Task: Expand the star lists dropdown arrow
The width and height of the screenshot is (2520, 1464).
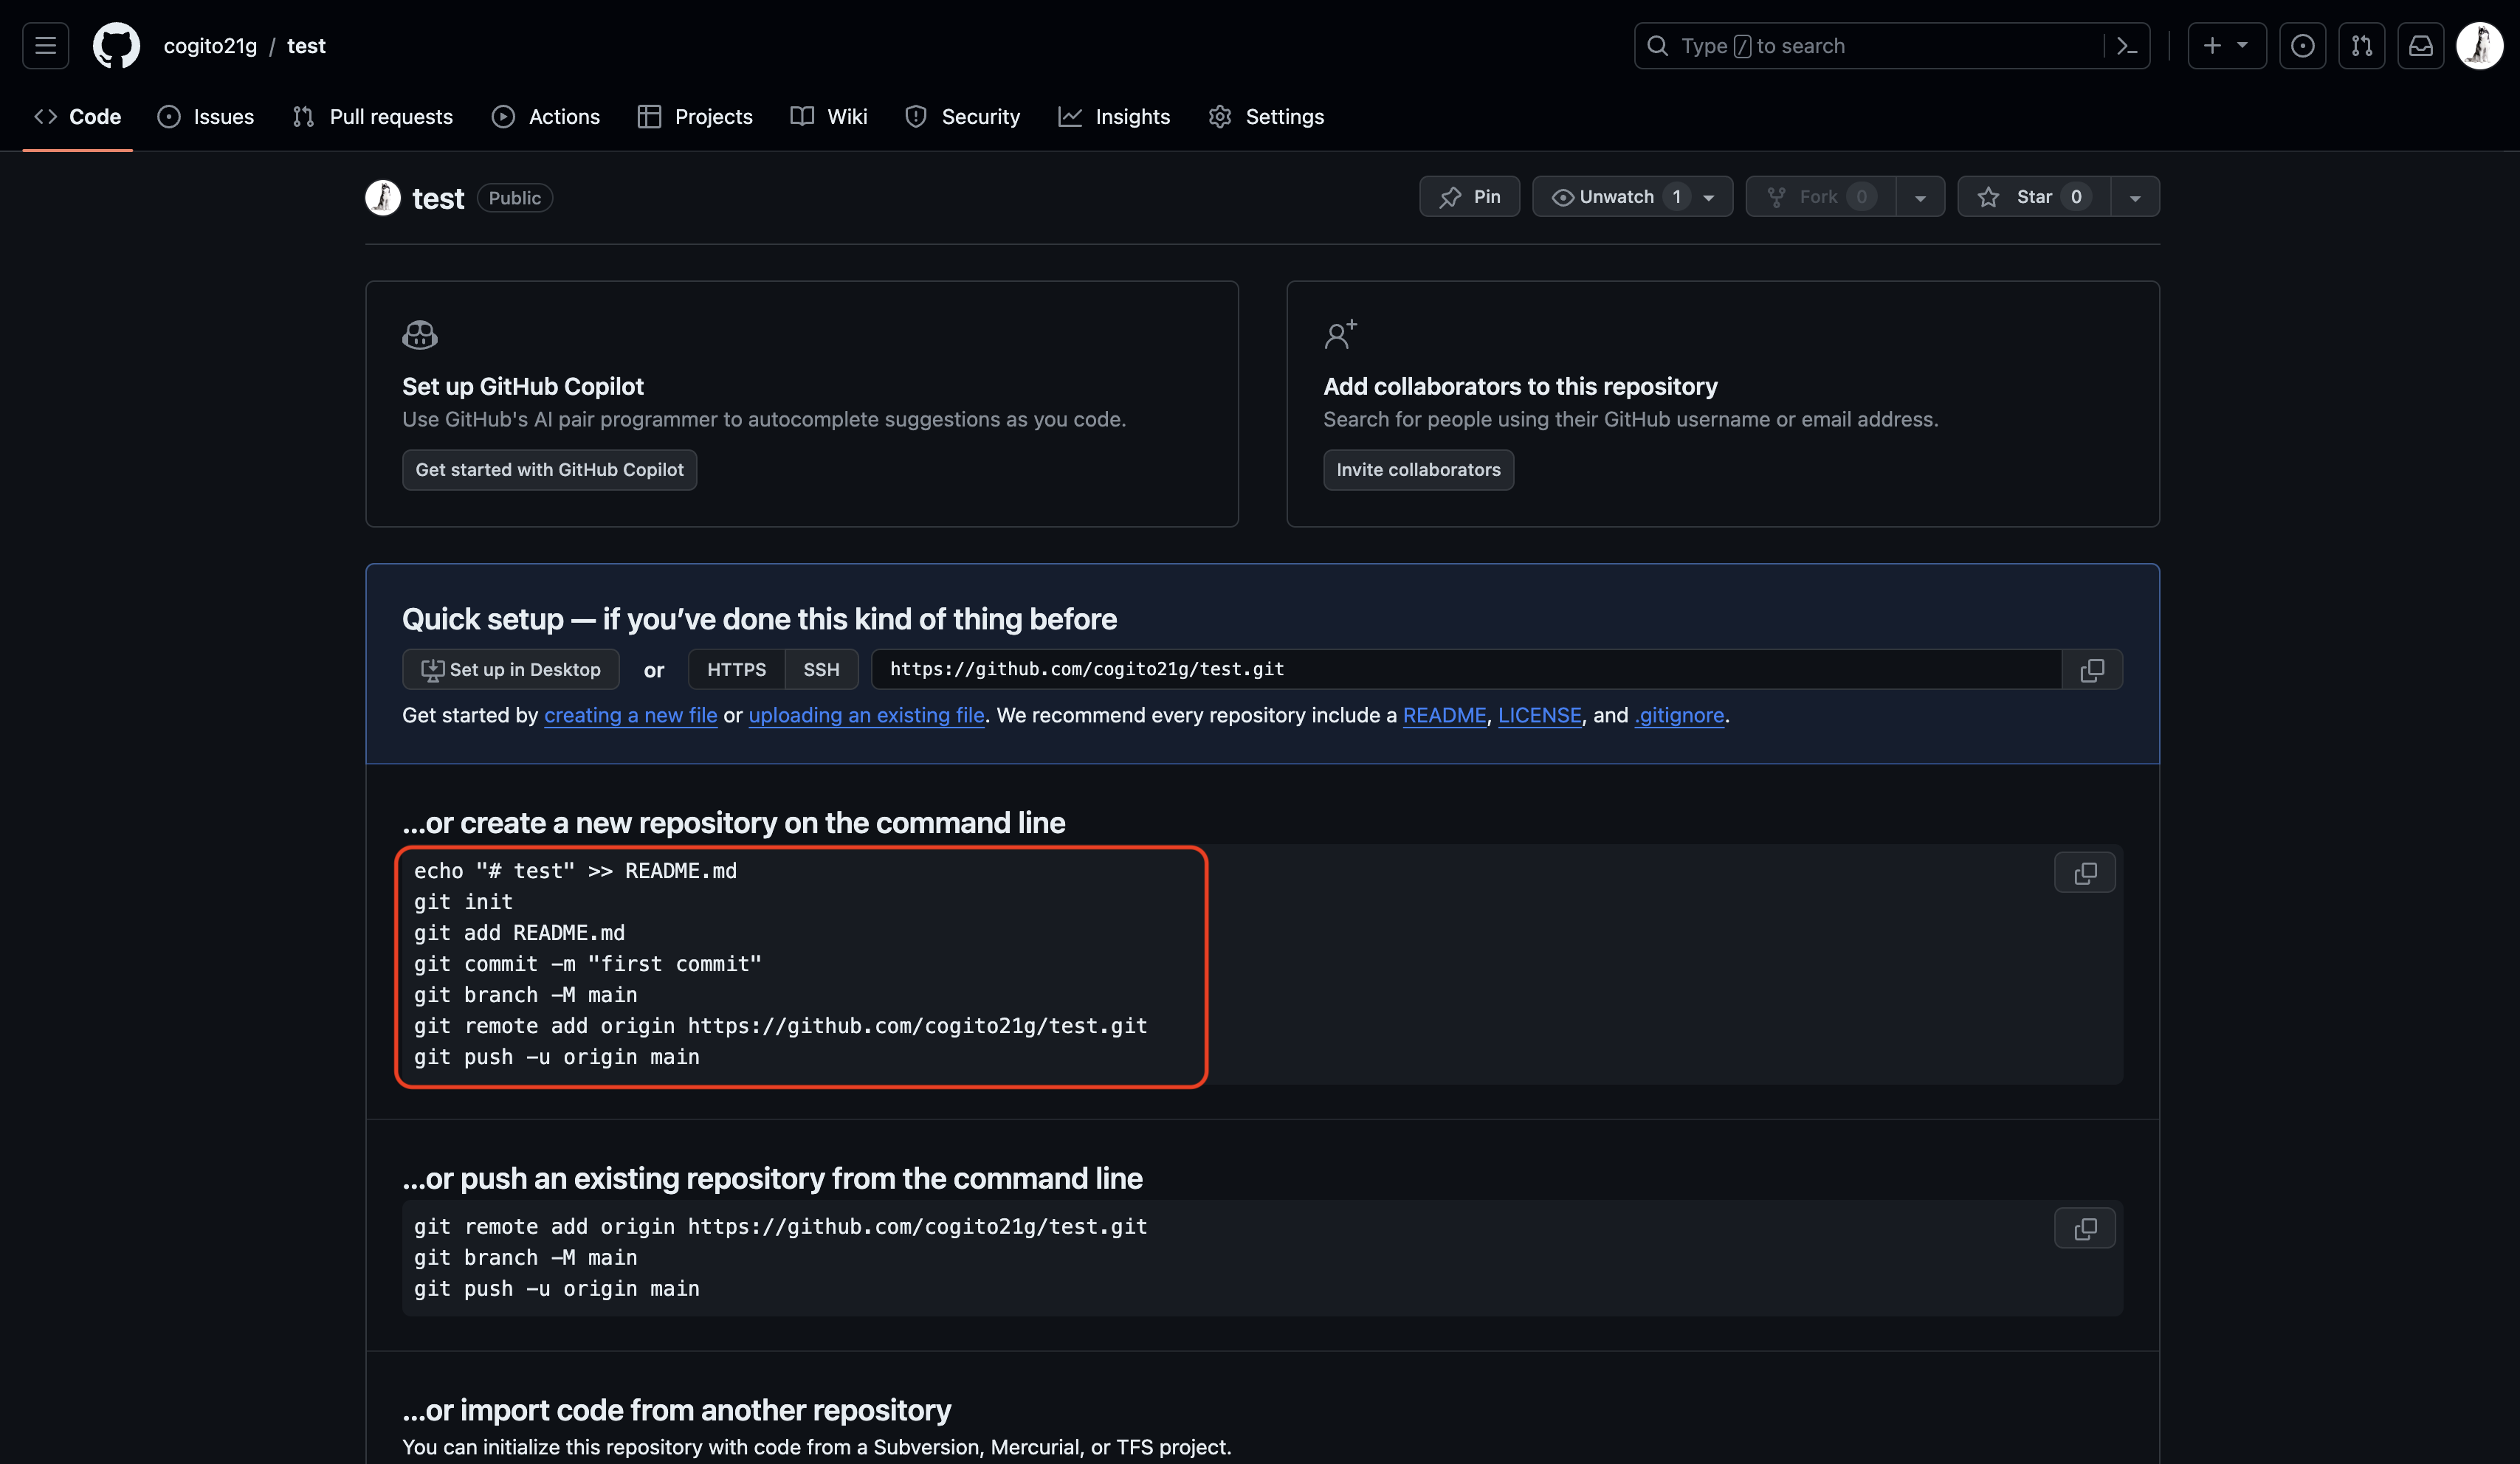Action: (x=2135, y=197)
